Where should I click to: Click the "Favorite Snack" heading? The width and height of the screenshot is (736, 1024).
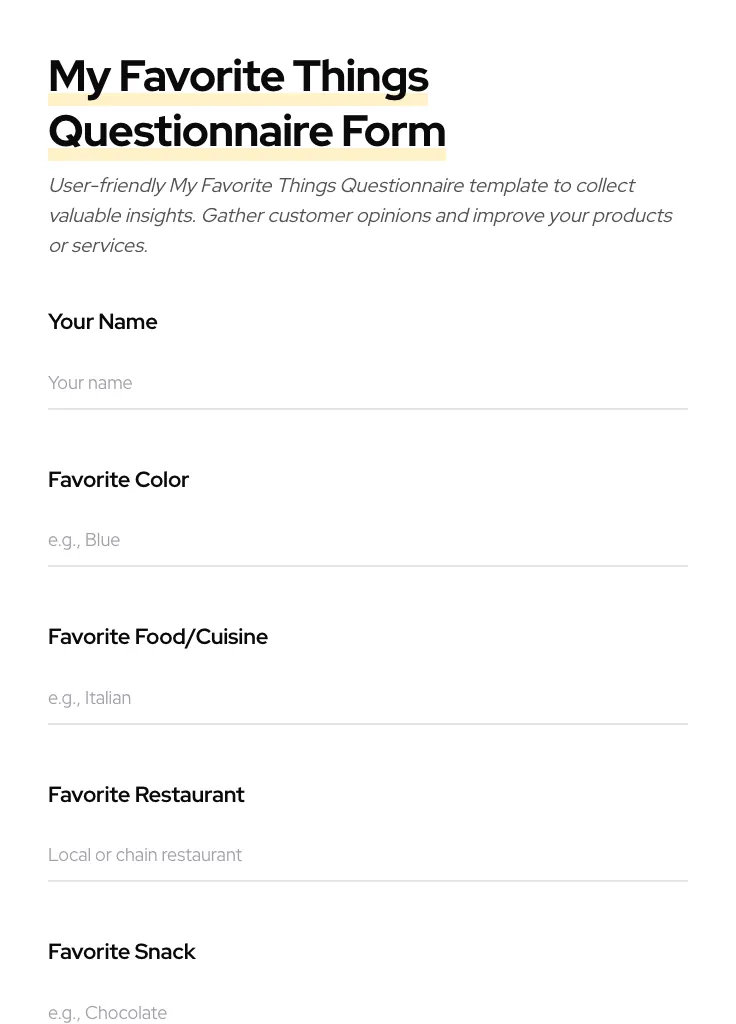pos(122,951)
